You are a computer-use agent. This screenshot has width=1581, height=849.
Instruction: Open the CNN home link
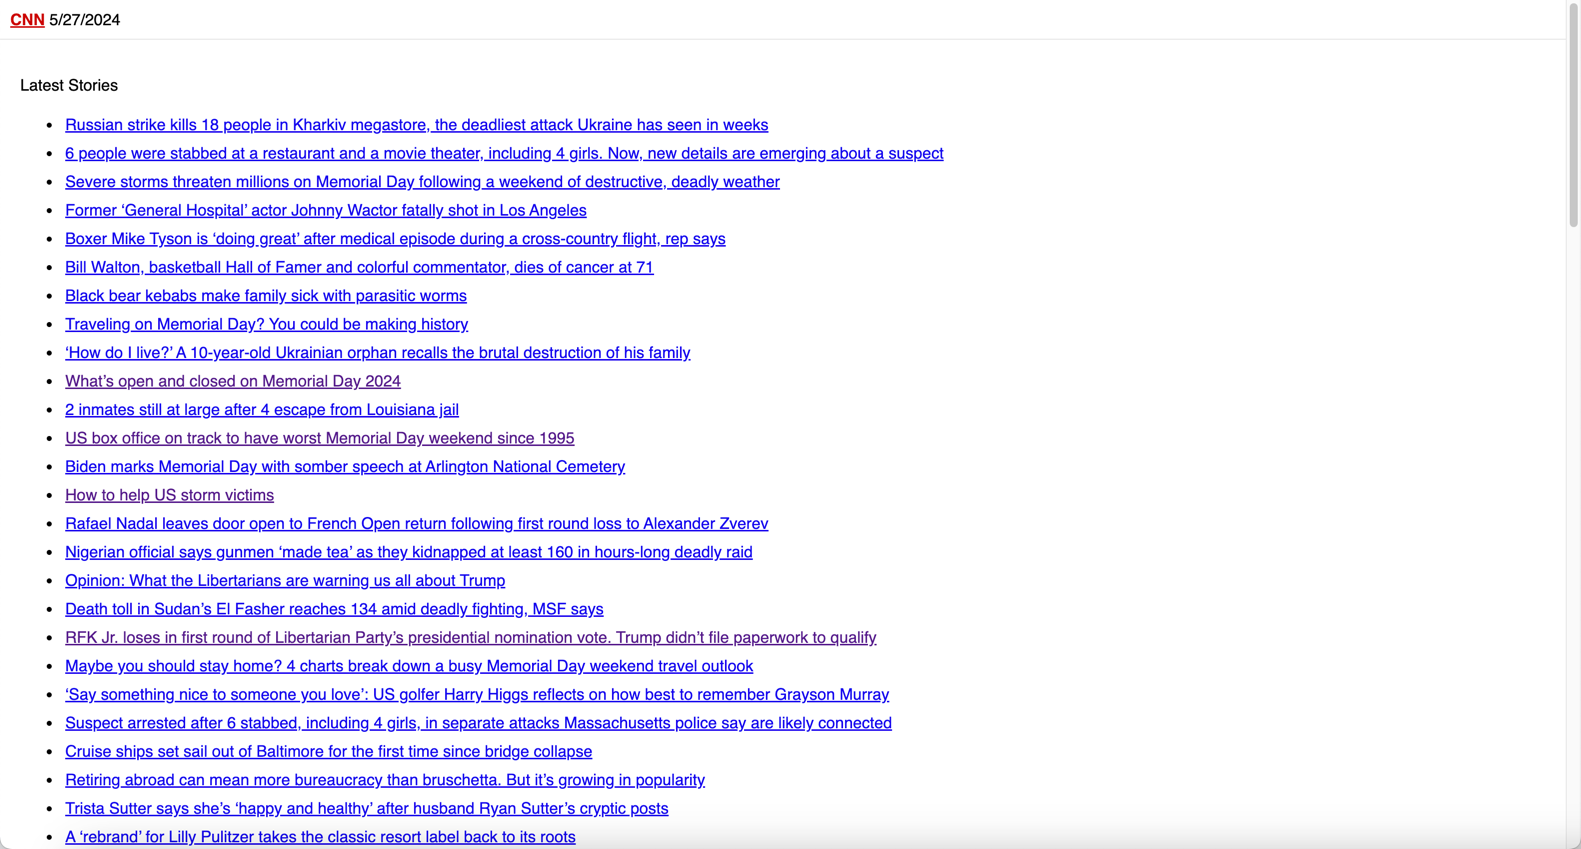click(27, 20)
